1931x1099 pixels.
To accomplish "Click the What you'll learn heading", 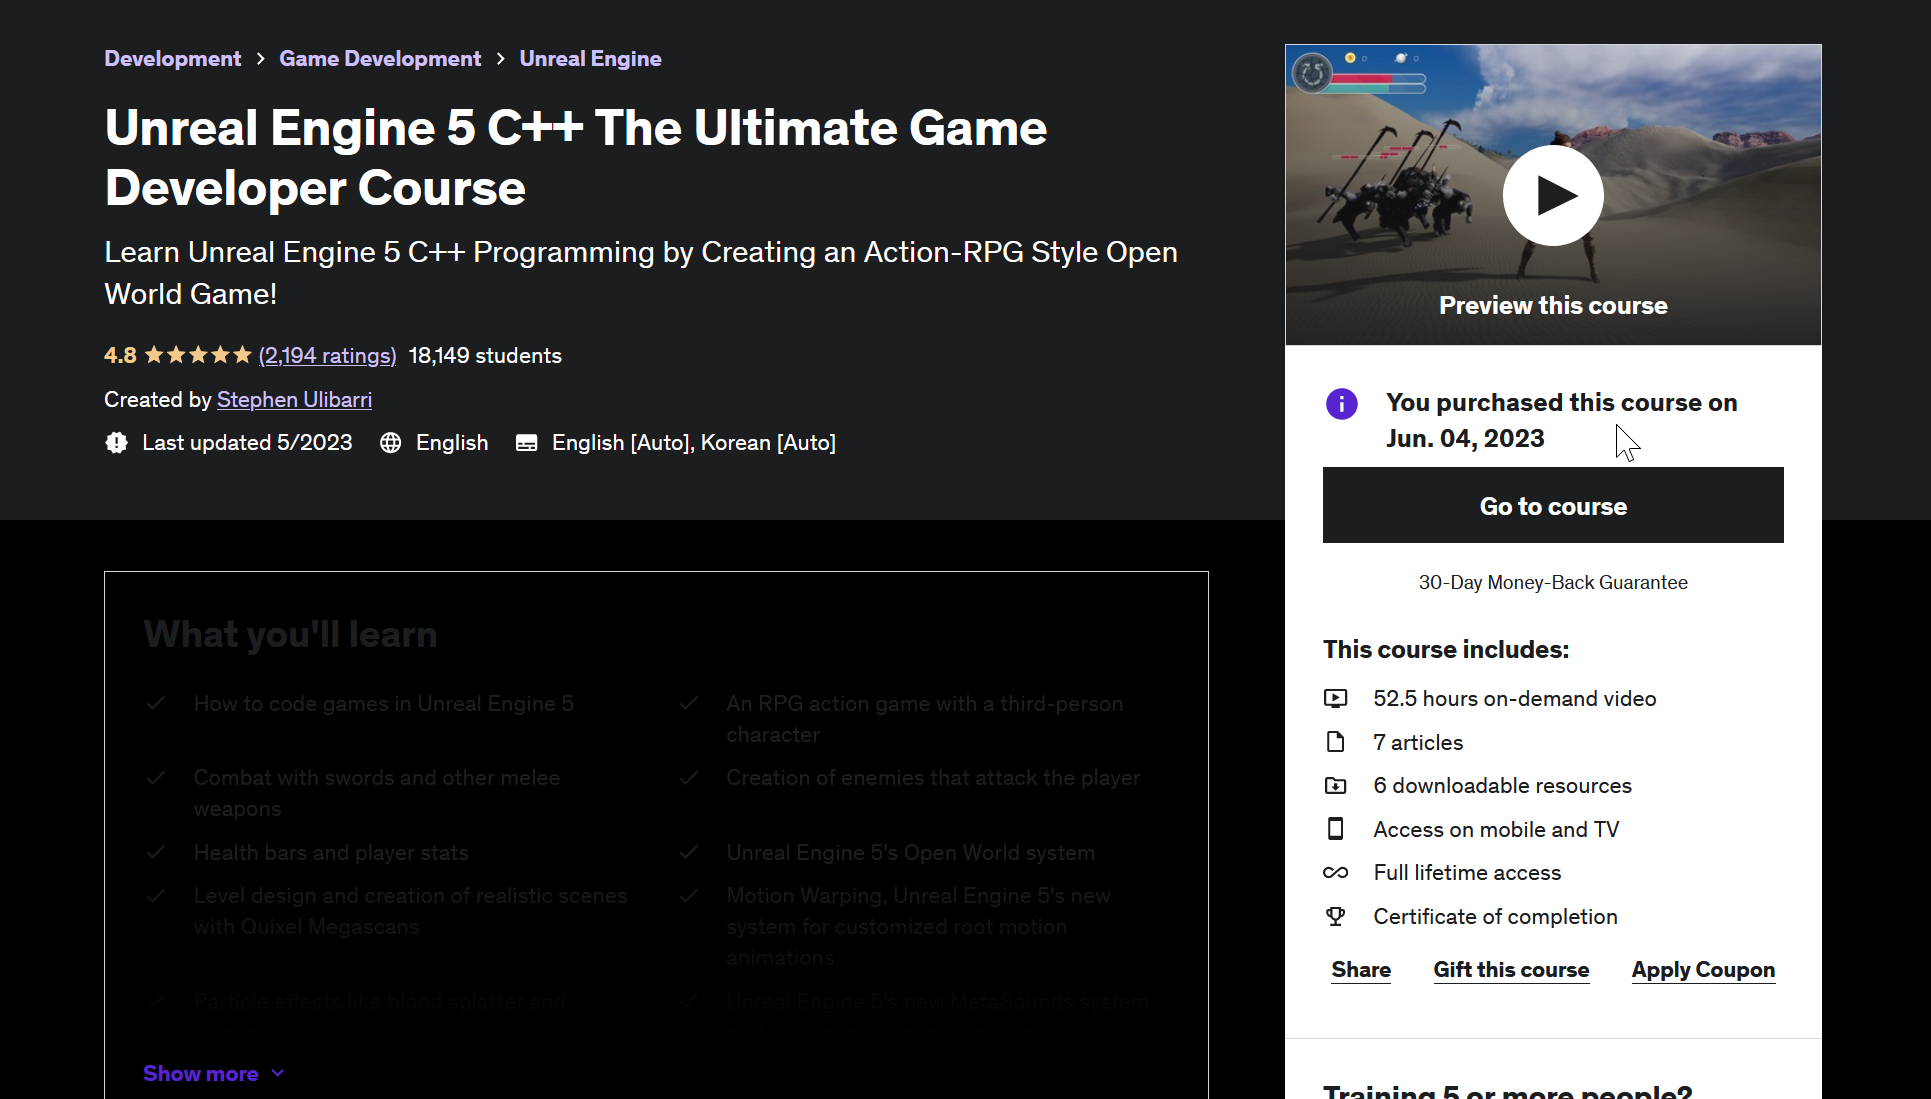I will coord(291,634).
